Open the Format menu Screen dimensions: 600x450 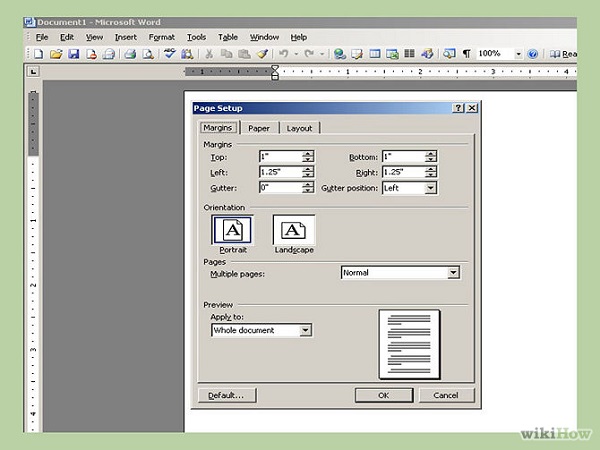pyautogui.click(x=161, y=37)
